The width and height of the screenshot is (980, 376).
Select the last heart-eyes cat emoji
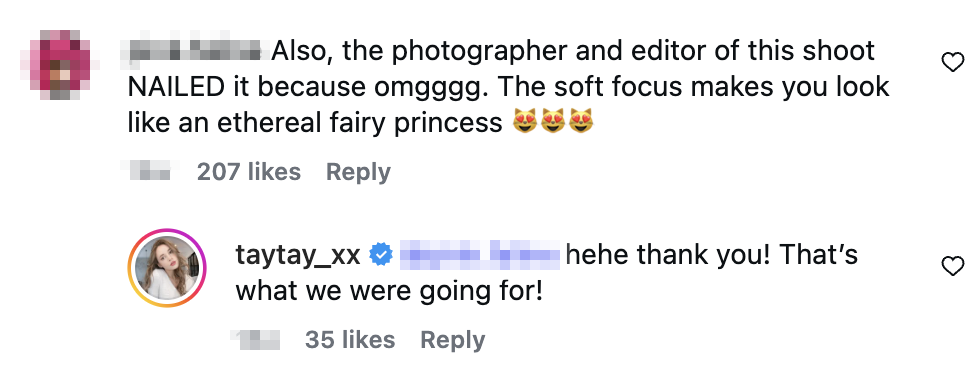tap(581, 121)
